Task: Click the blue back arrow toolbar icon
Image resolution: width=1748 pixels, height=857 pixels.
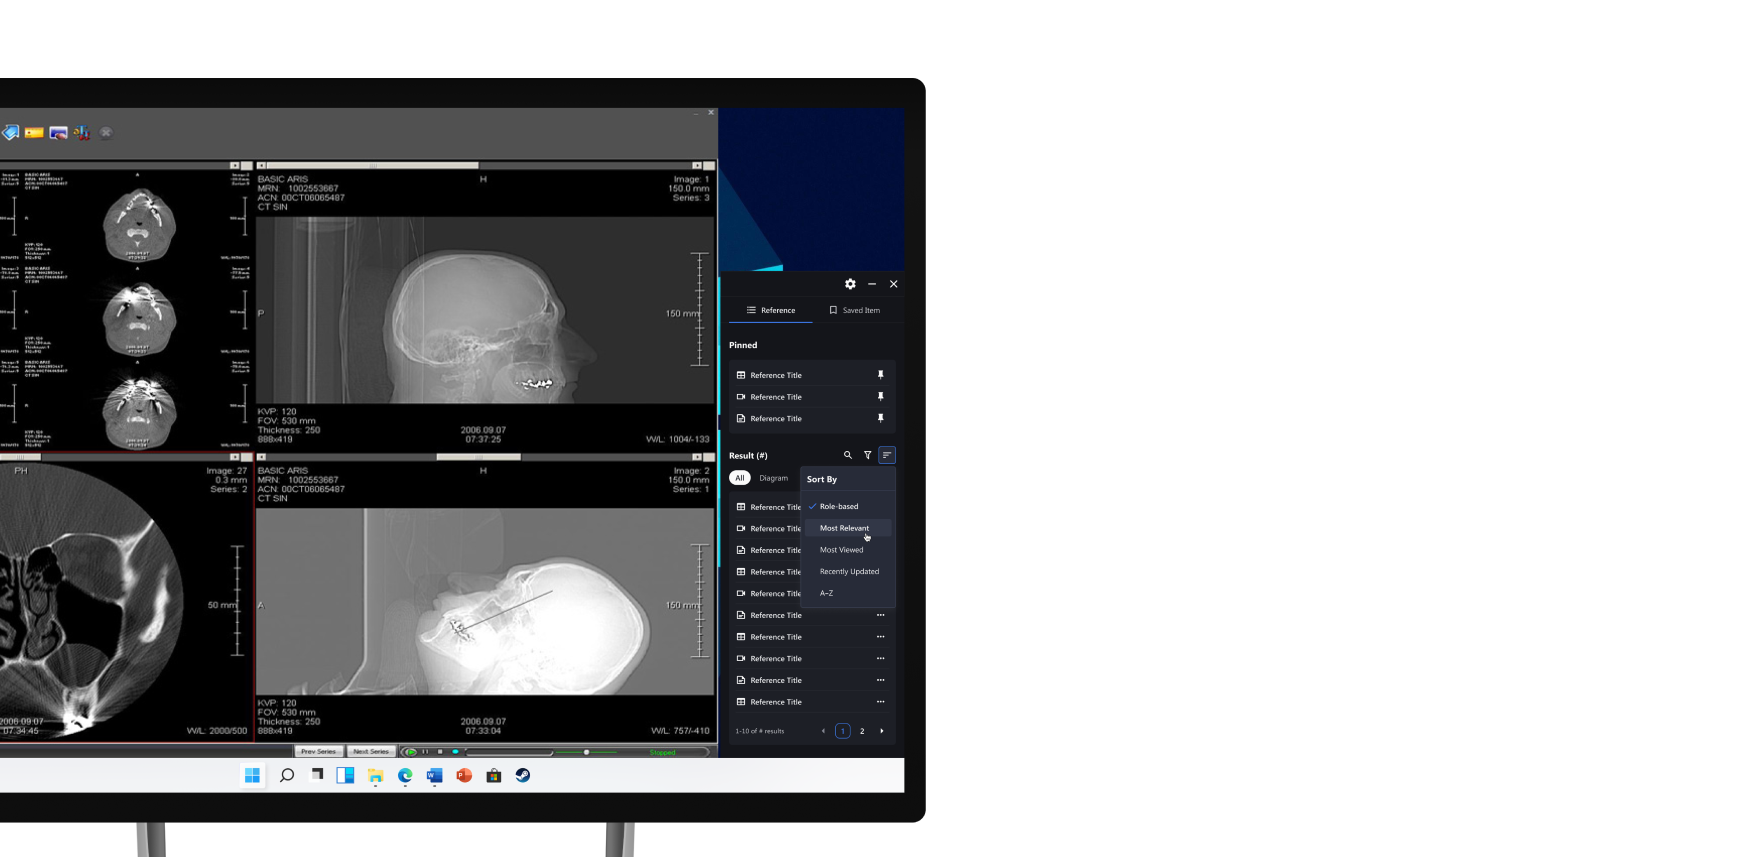Action: point(10,132)
